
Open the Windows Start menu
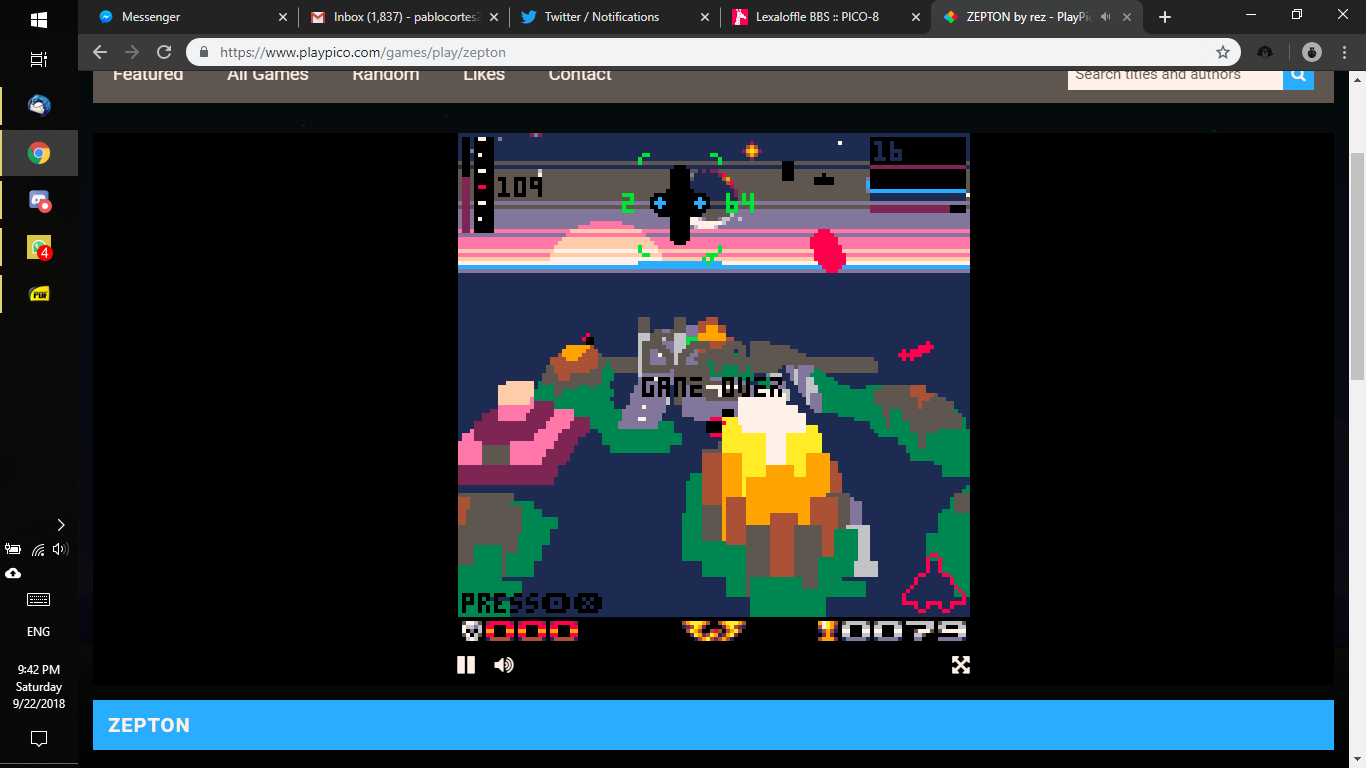[39, 19]
